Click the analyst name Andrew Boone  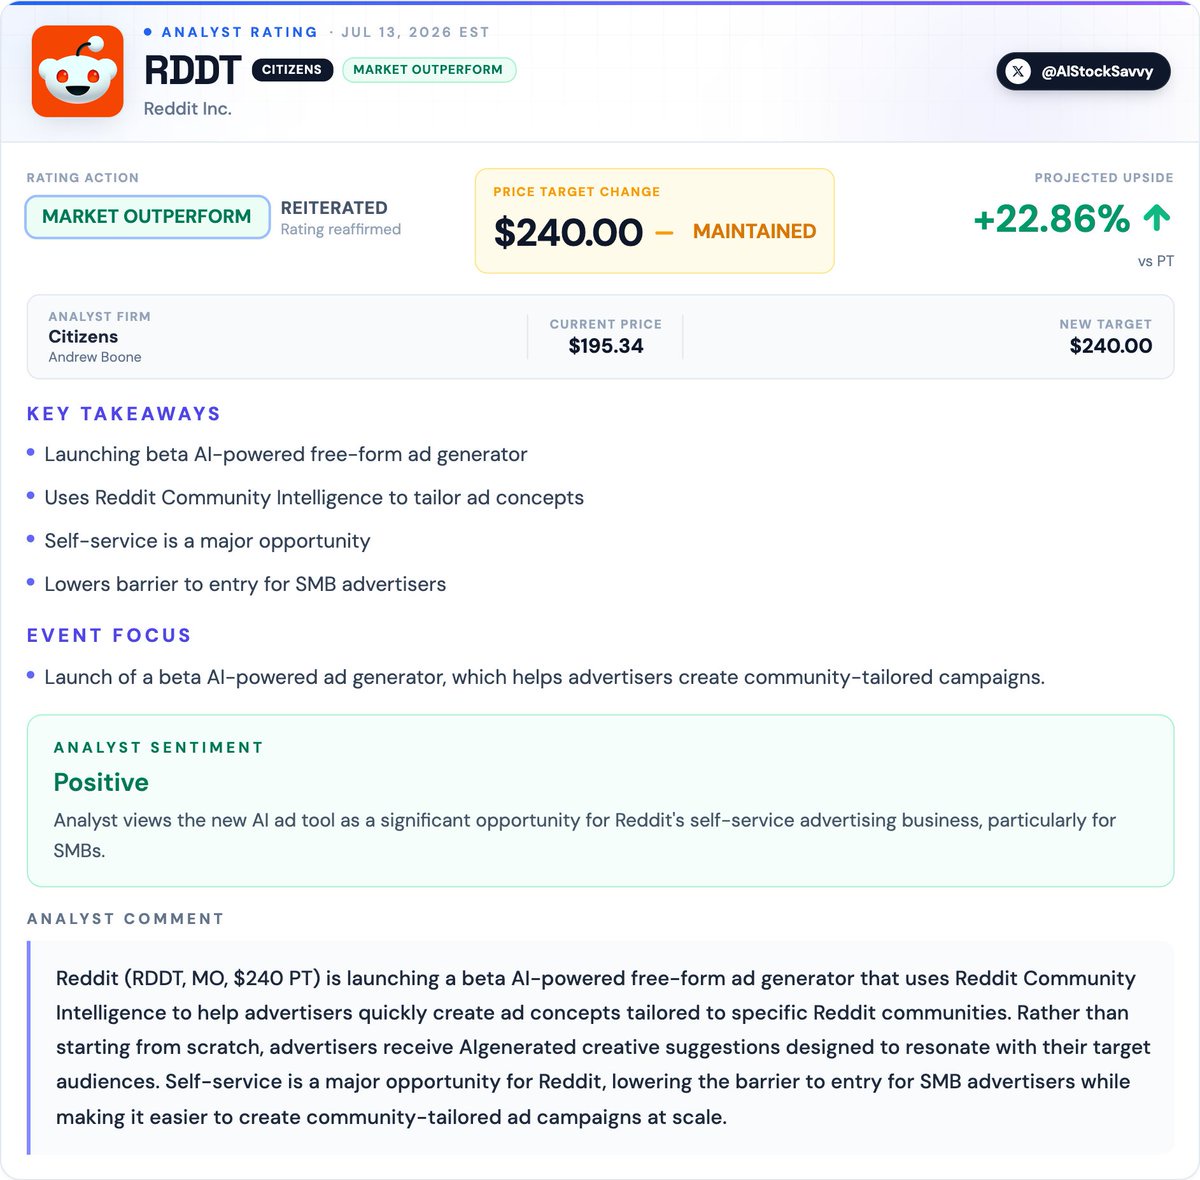pyautogui.click(x=95, y=357)
